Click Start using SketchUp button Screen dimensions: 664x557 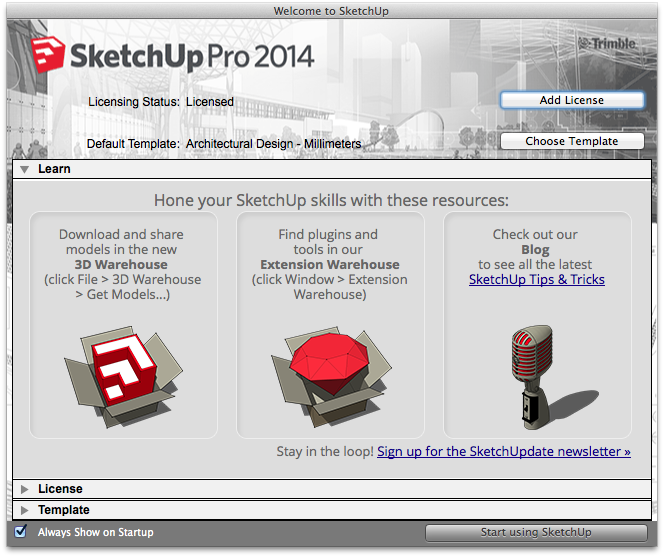[x=536, y=532]
